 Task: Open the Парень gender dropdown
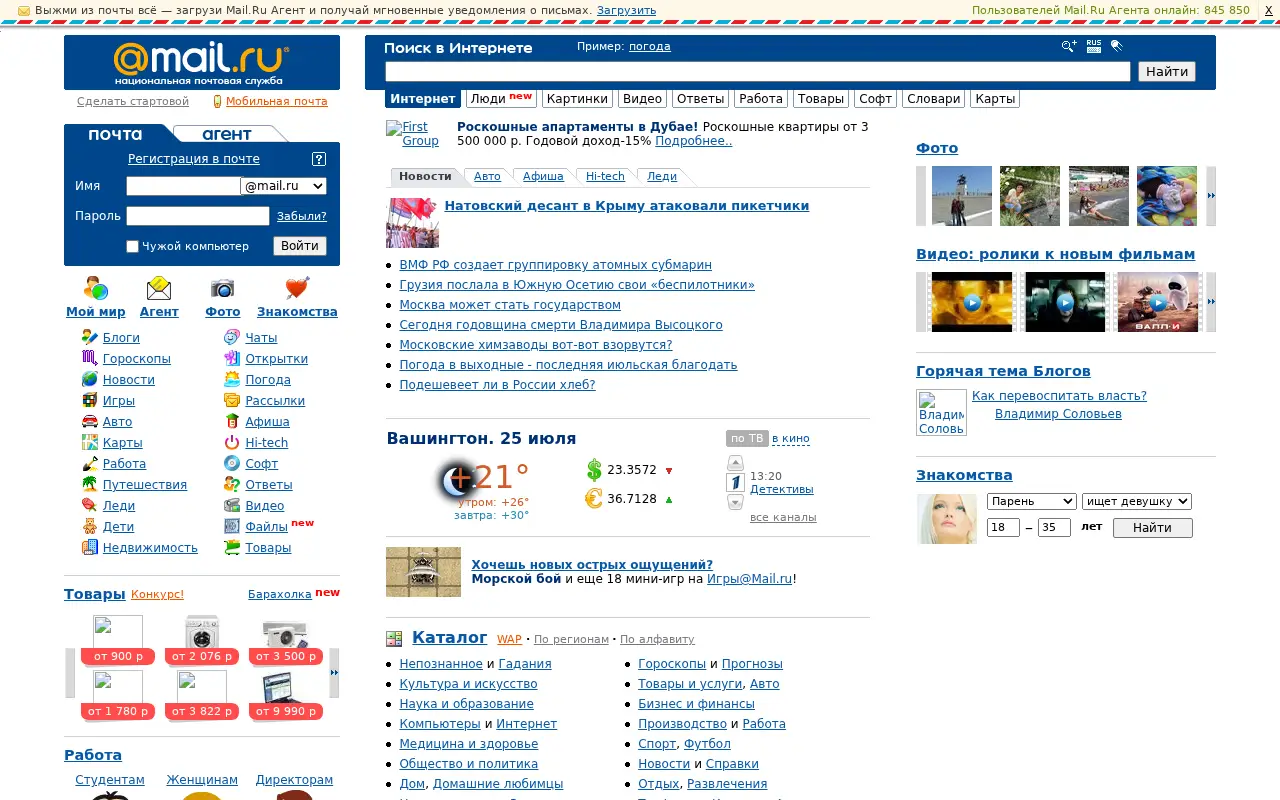click(1031, 501)
